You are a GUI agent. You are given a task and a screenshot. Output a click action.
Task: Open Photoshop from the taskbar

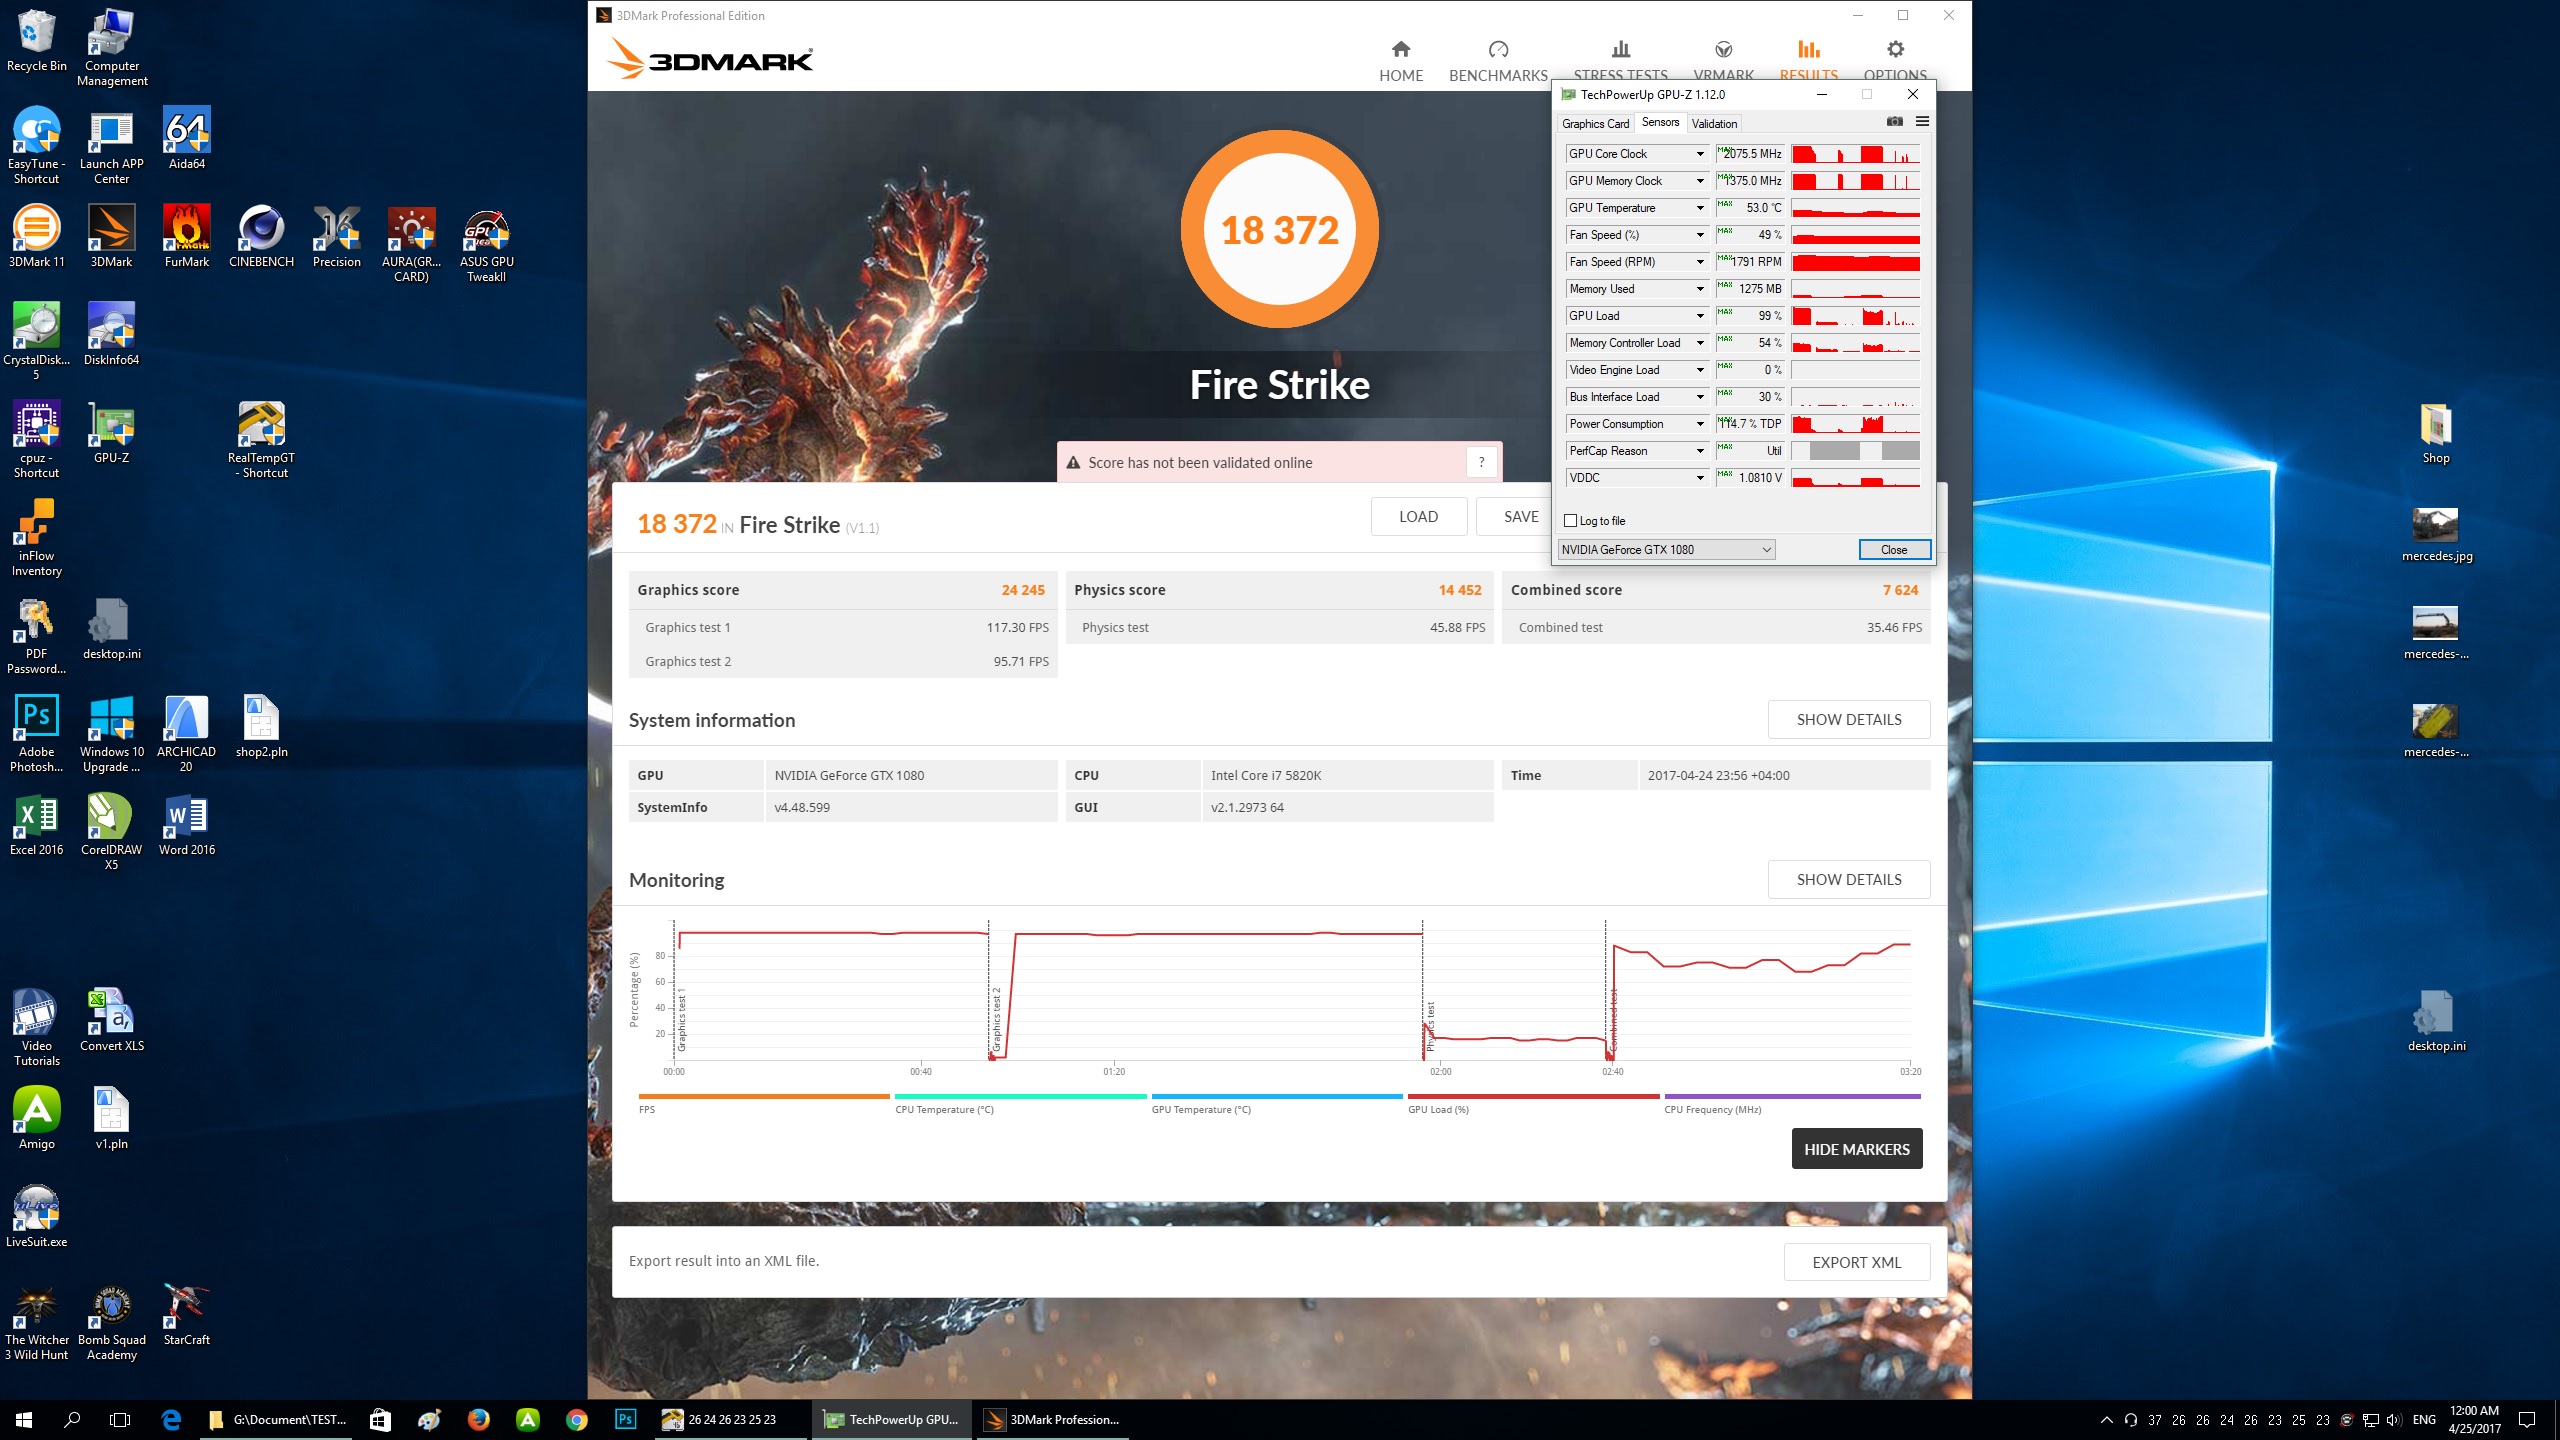coord(626,1419)
